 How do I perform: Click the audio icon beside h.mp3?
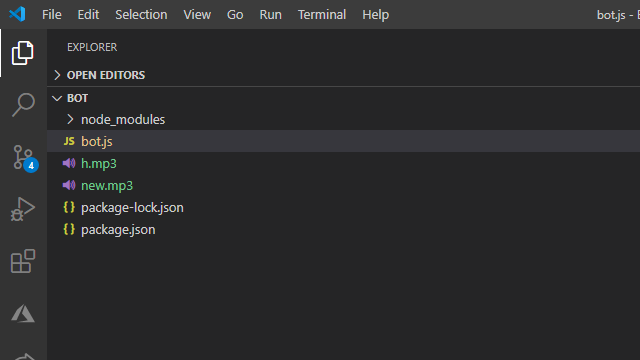coord(69,163)
